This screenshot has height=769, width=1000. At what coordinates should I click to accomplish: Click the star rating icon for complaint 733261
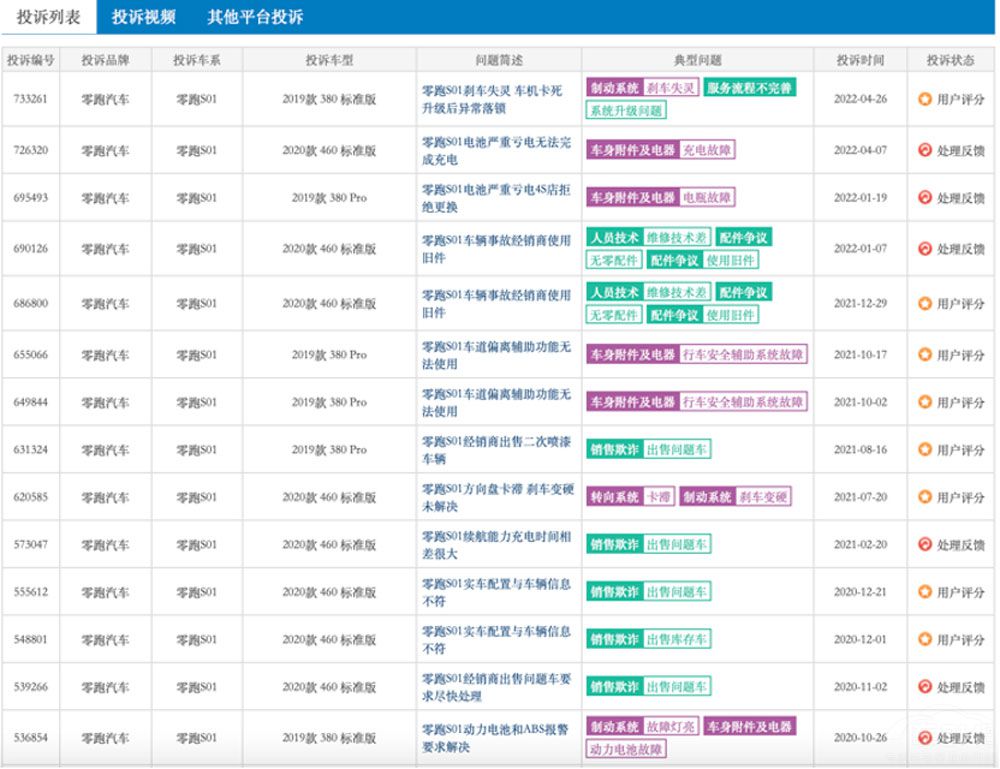tap(925, 99)
